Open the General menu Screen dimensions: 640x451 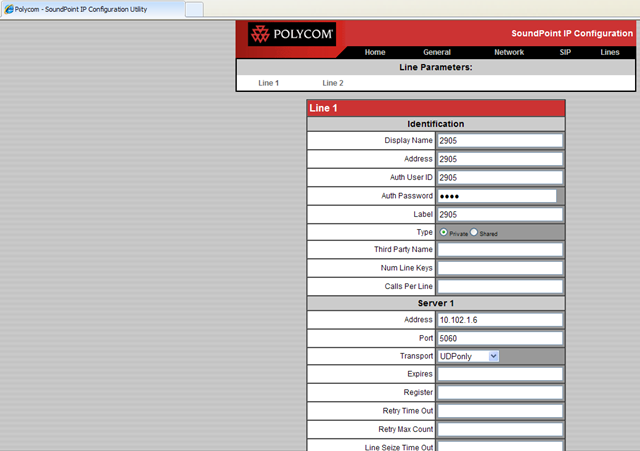pos(437,52)
